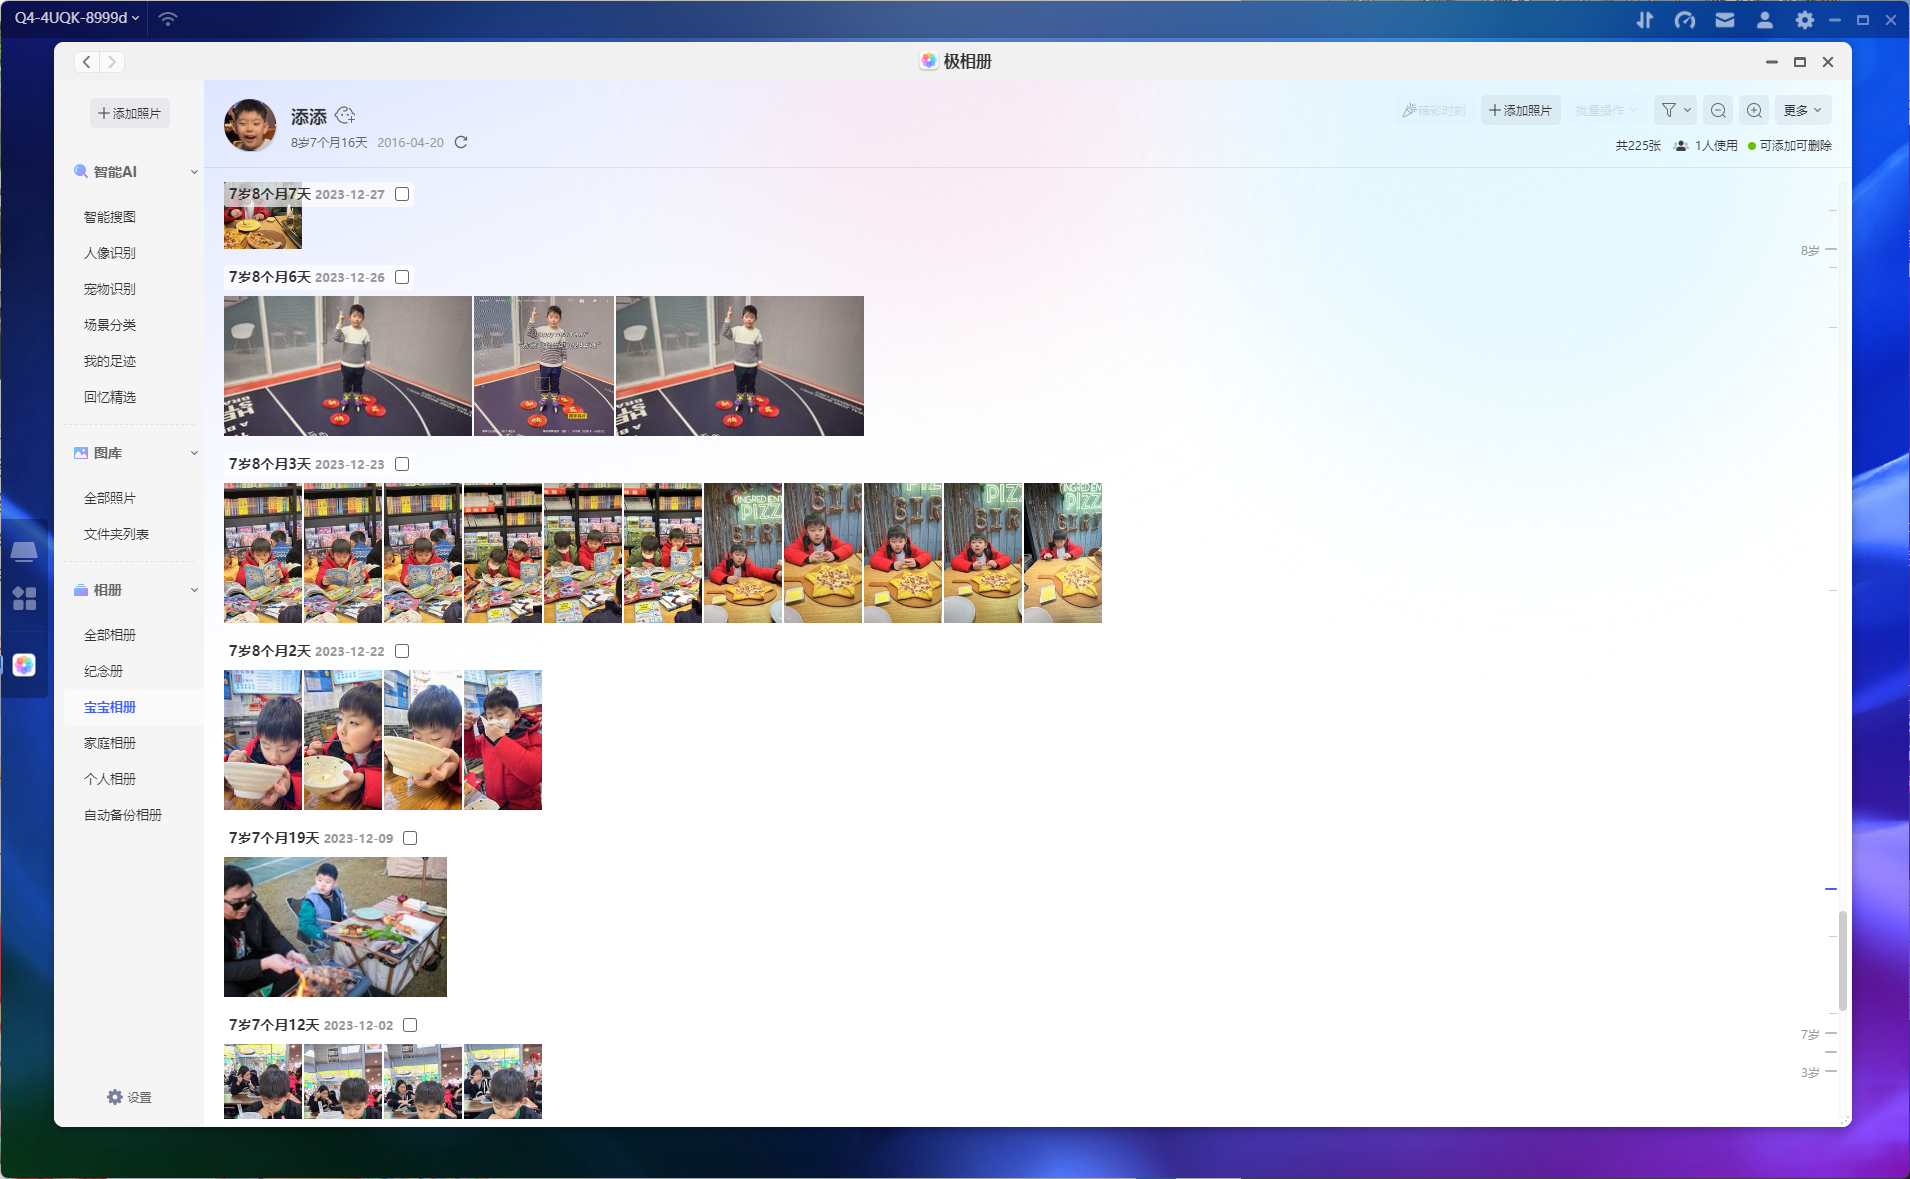Image resolution: width=1910 pixels, height=1179 pixels.
Task: Open 我的足迹 in the sidebar
Action: [x=110, y=361]
